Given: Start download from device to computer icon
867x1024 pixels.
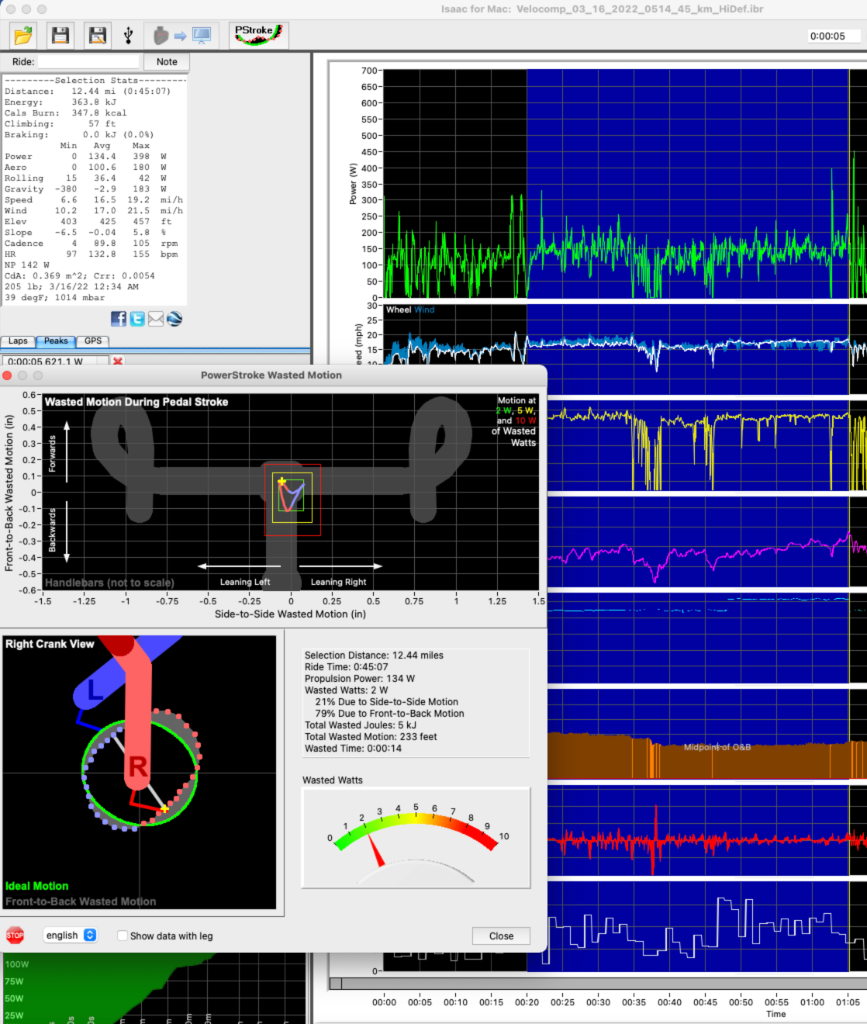Looking at the screenshot, I should pyautogui.click(x=181, y=34).
